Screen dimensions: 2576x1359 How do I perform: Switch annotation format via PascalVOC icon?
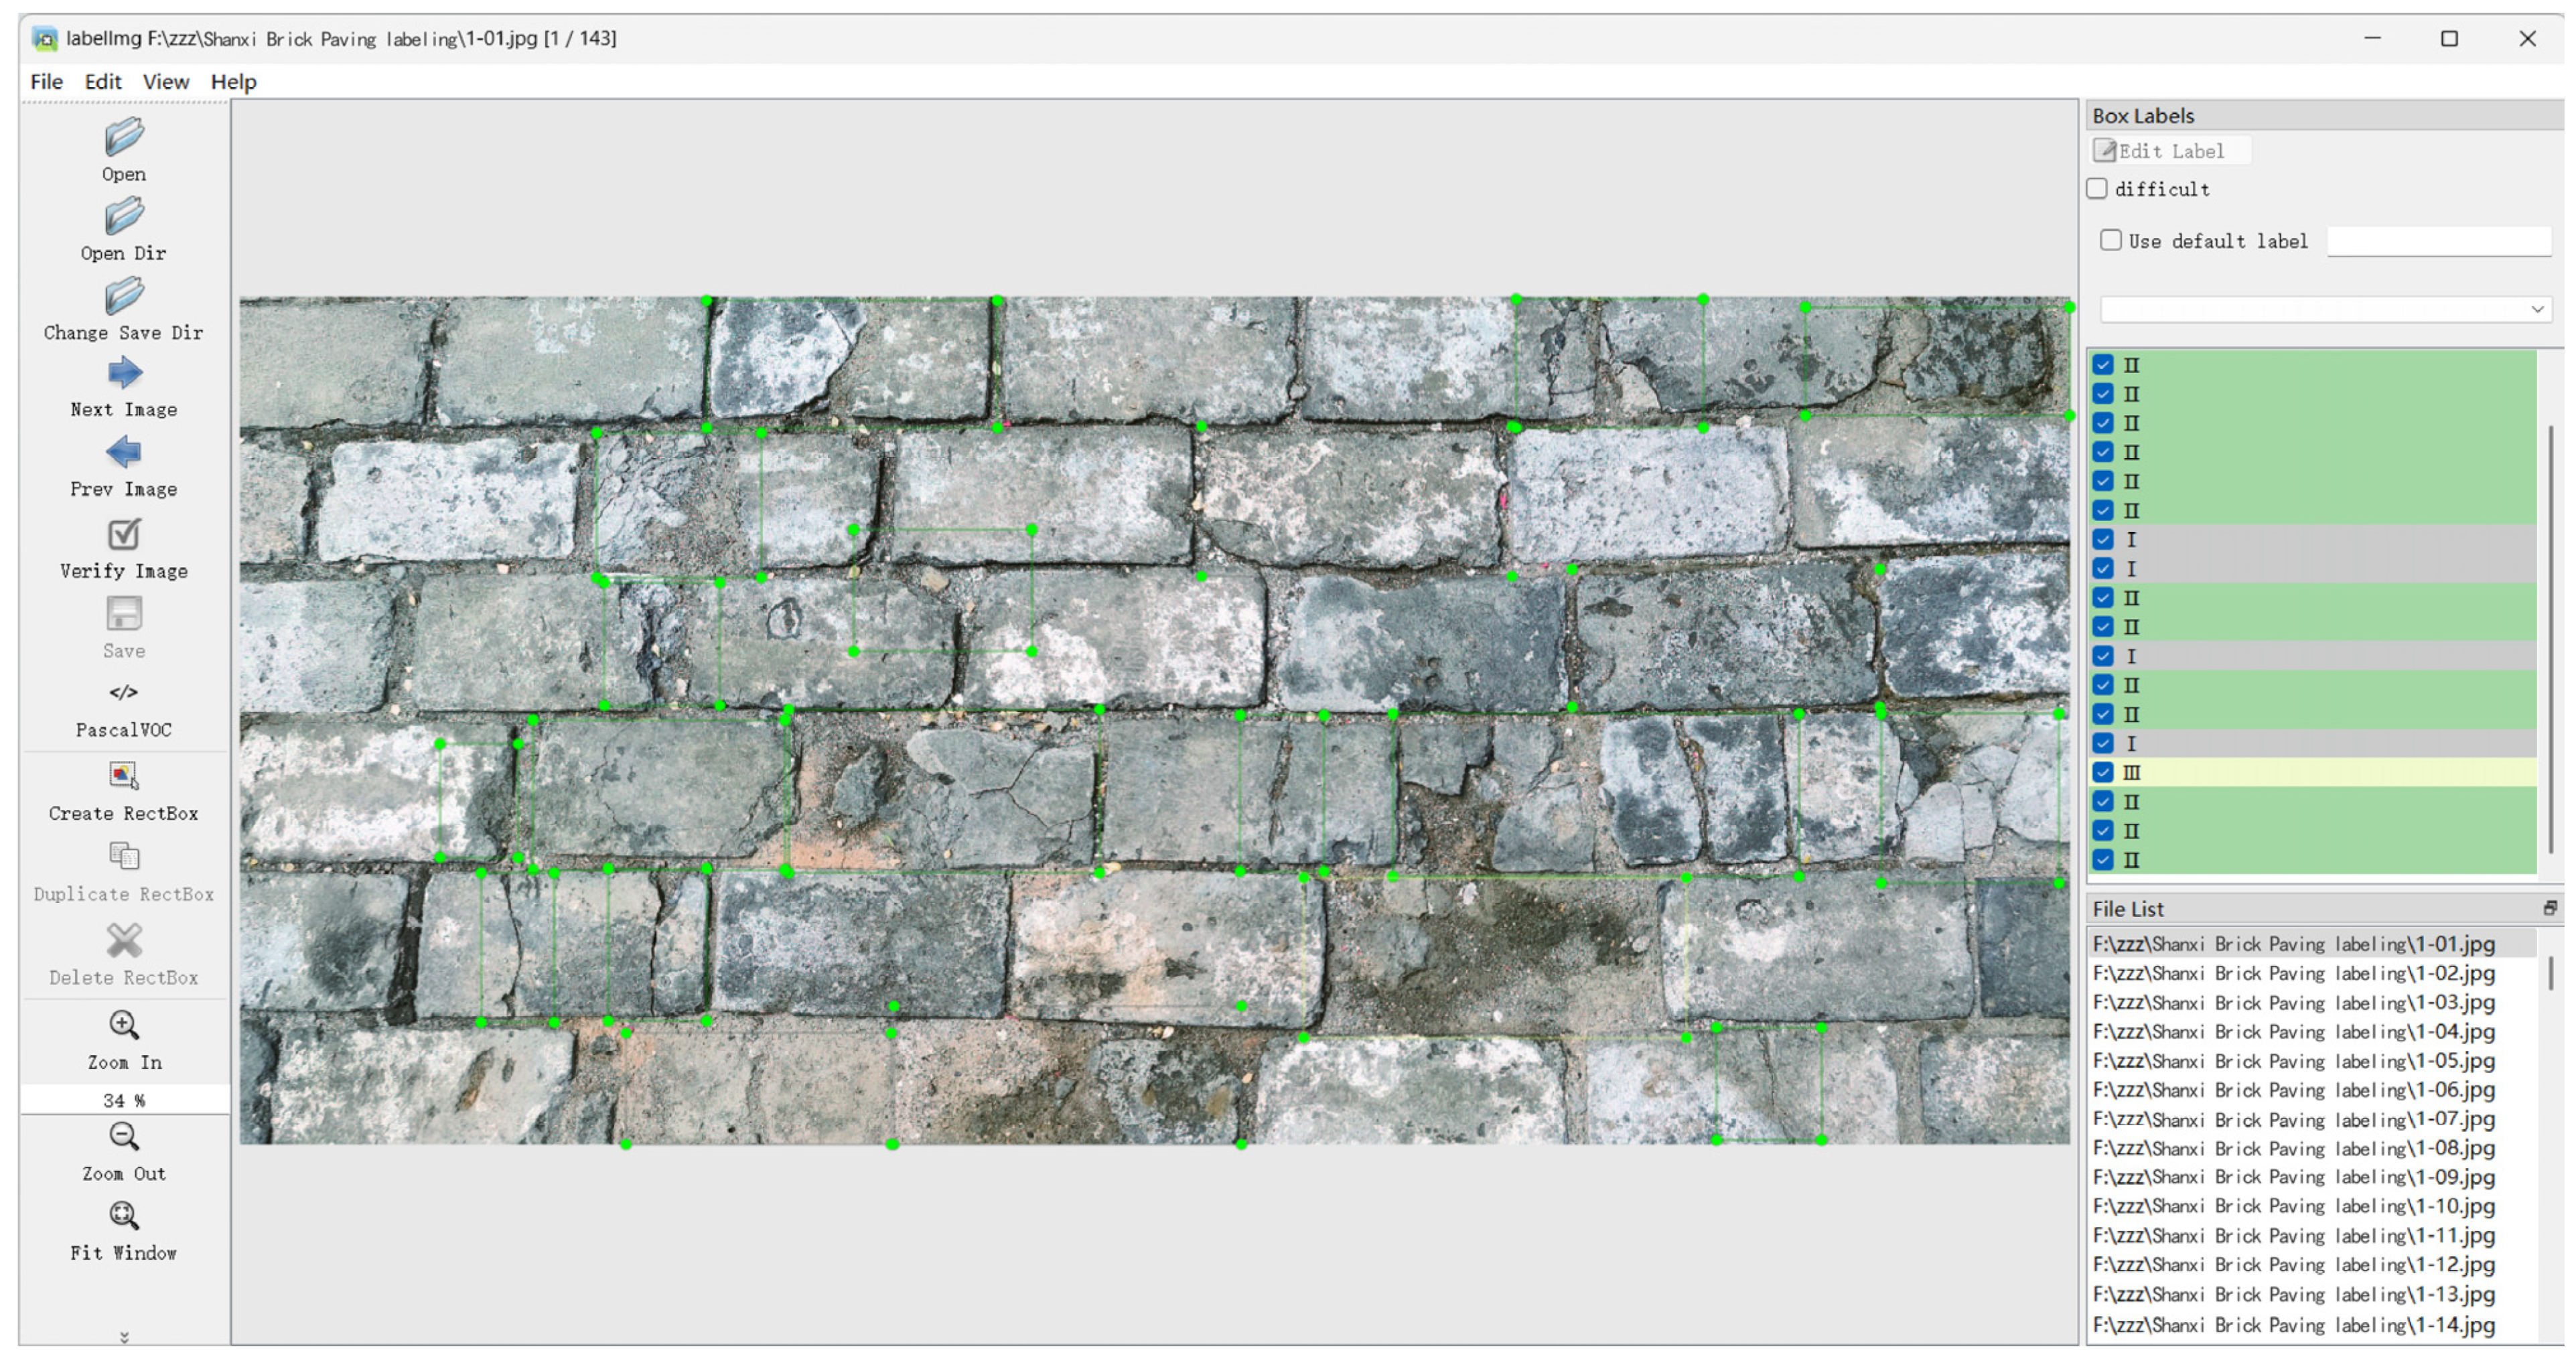click(124, 692)
